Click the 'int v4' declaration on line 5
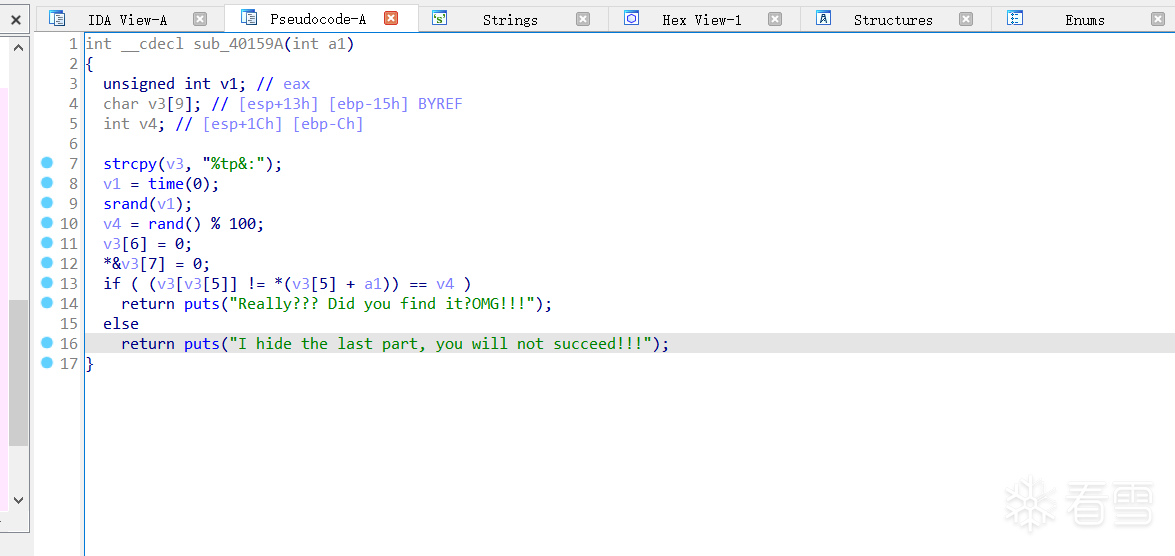The height and width of the screenshot is (556, 1175). pyautogui.click(x=135, y=124)
